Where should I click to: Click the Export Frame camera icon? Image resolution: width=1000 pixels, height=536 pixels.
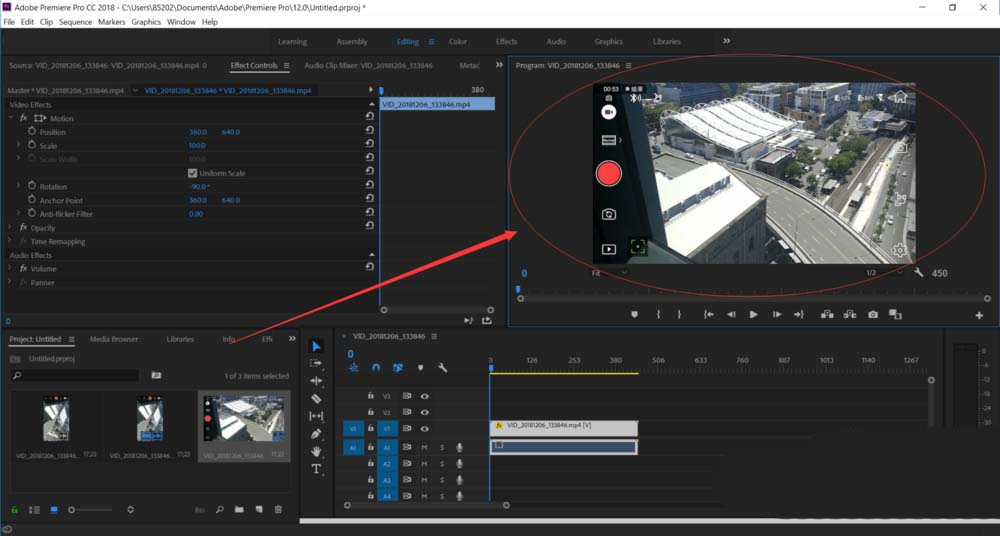[873, 314]
